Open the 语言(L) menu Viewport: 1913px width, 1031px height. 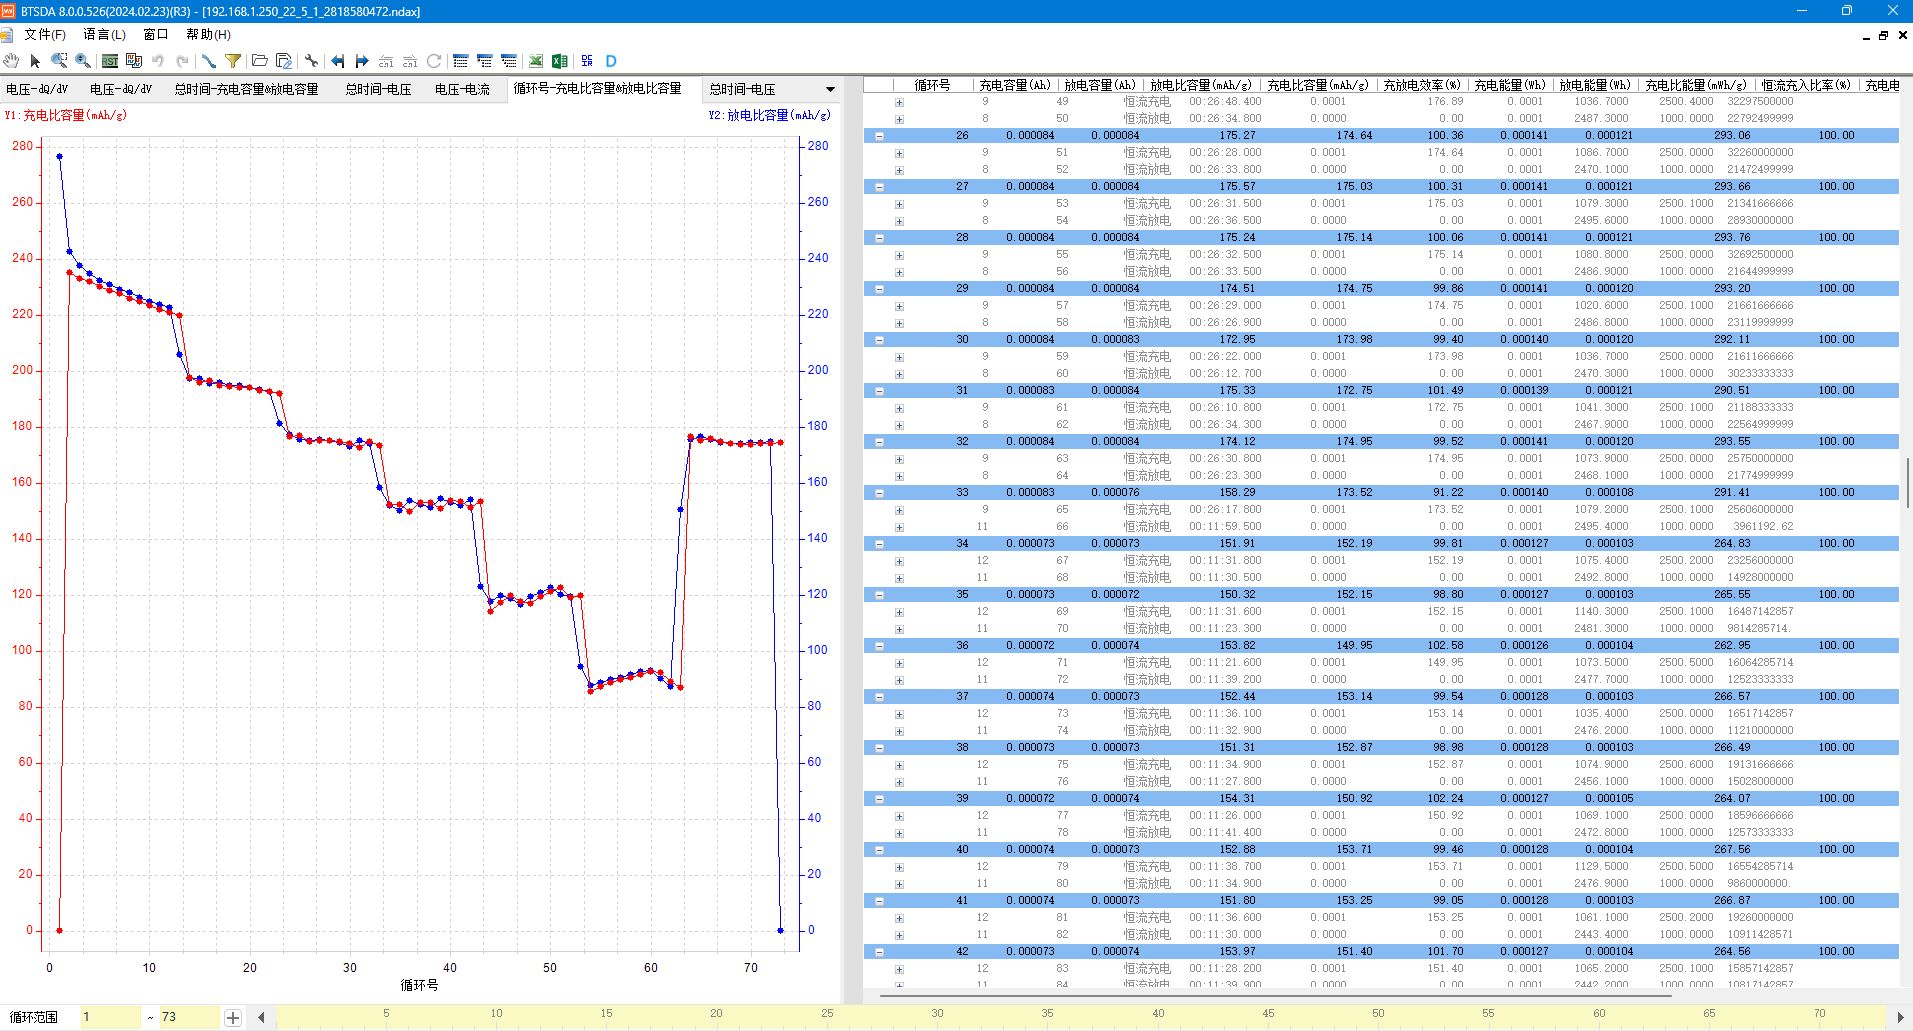click(x=105, y=35)
